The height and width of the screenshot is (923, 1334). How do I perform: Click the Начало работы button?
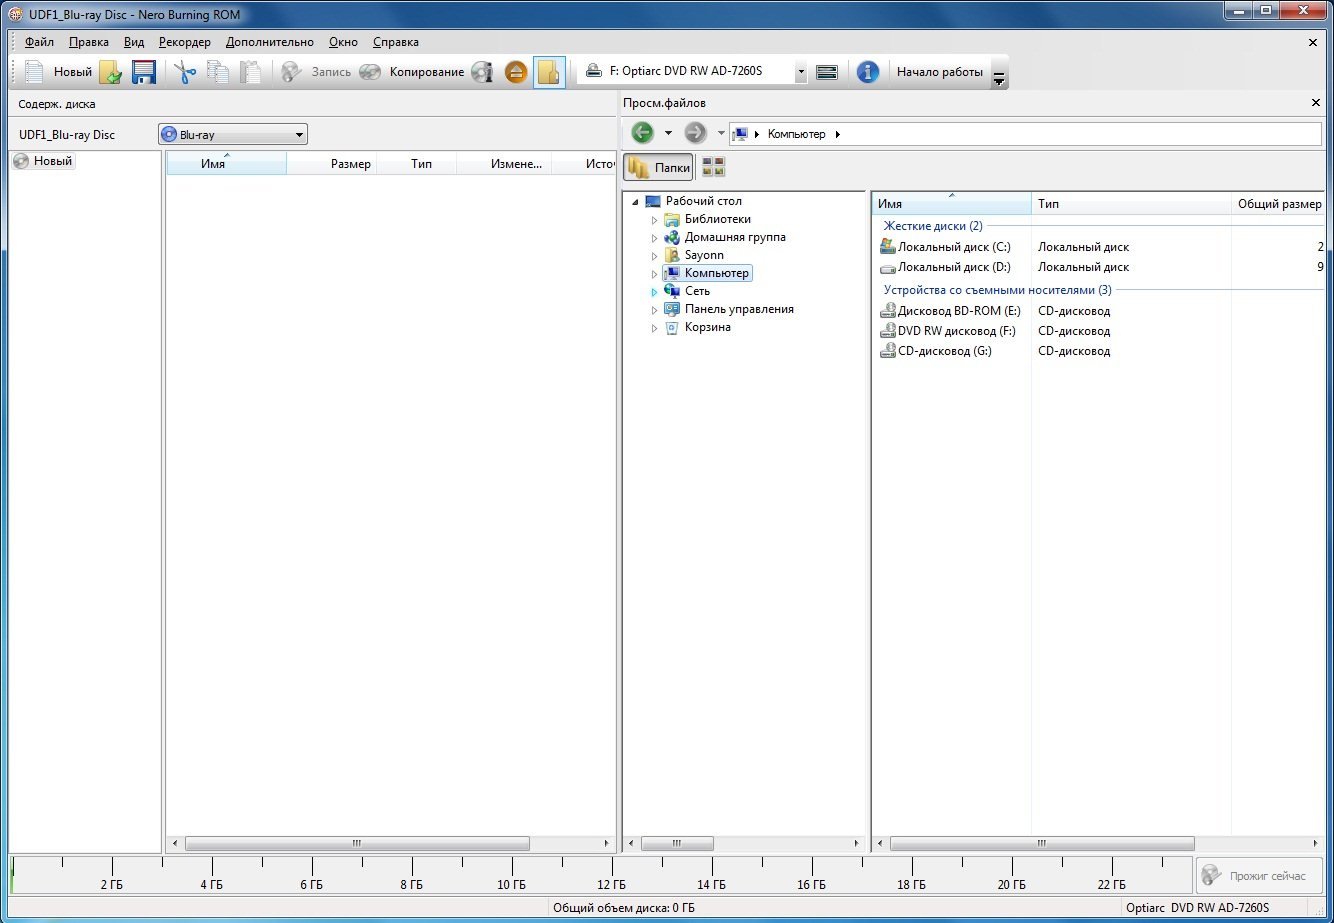point(939,72)
